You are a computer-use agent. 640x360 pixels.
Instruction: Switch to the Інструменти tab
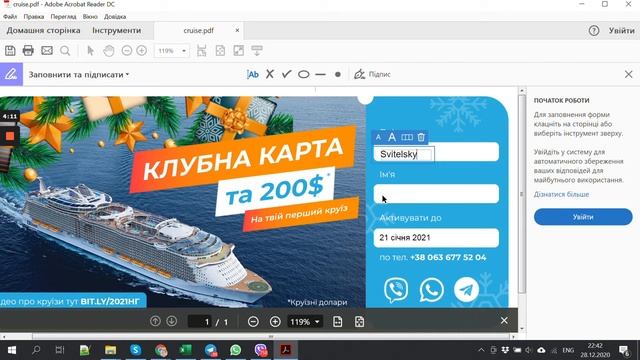coord(116,31)
